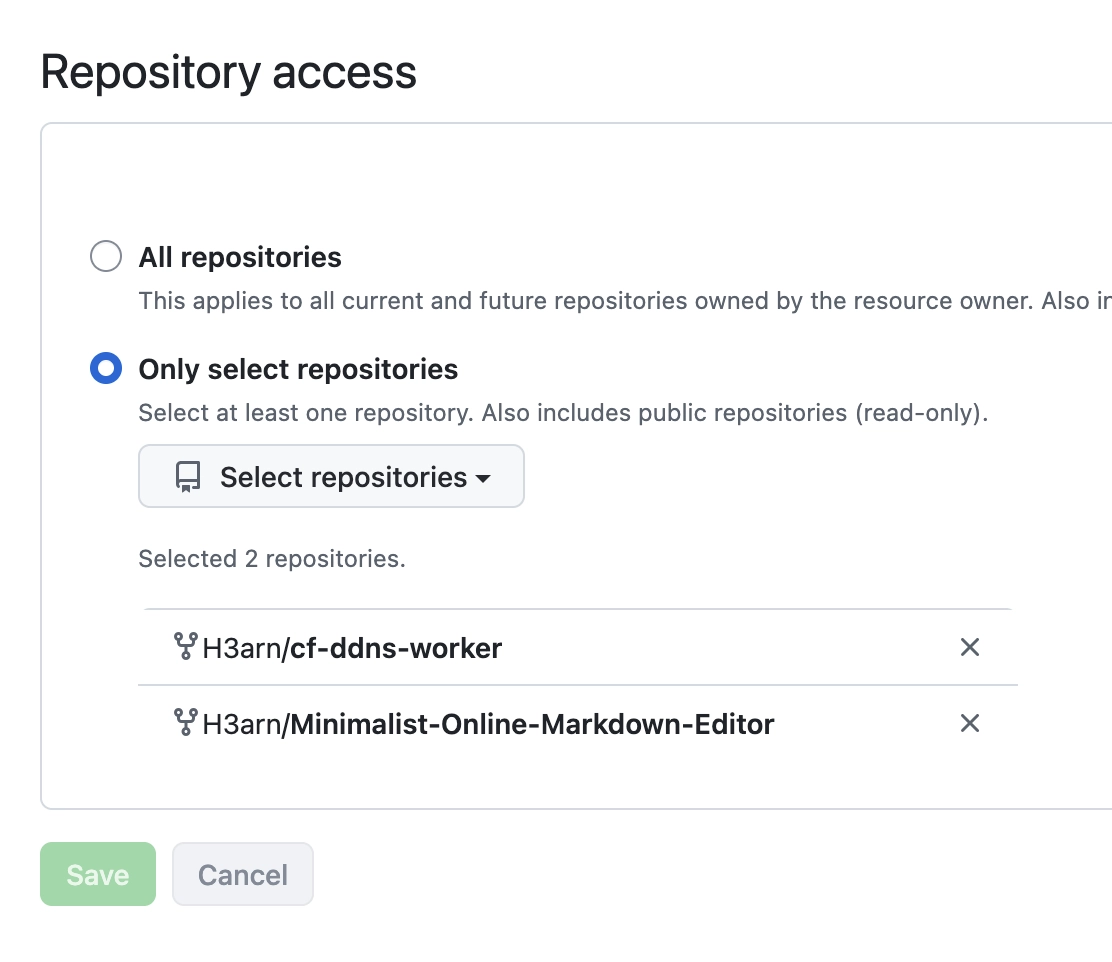This screenshot has height=962, width=1112.
Task: Cancel the repository access changes
Action: click(243, 875)
